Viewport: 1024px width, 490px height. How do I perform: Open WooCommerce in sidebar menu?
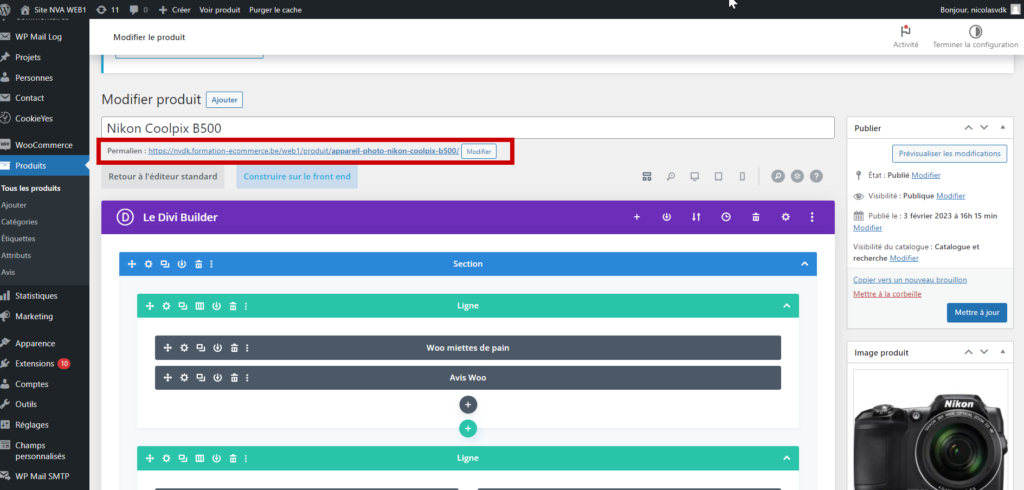pos(44,145)
